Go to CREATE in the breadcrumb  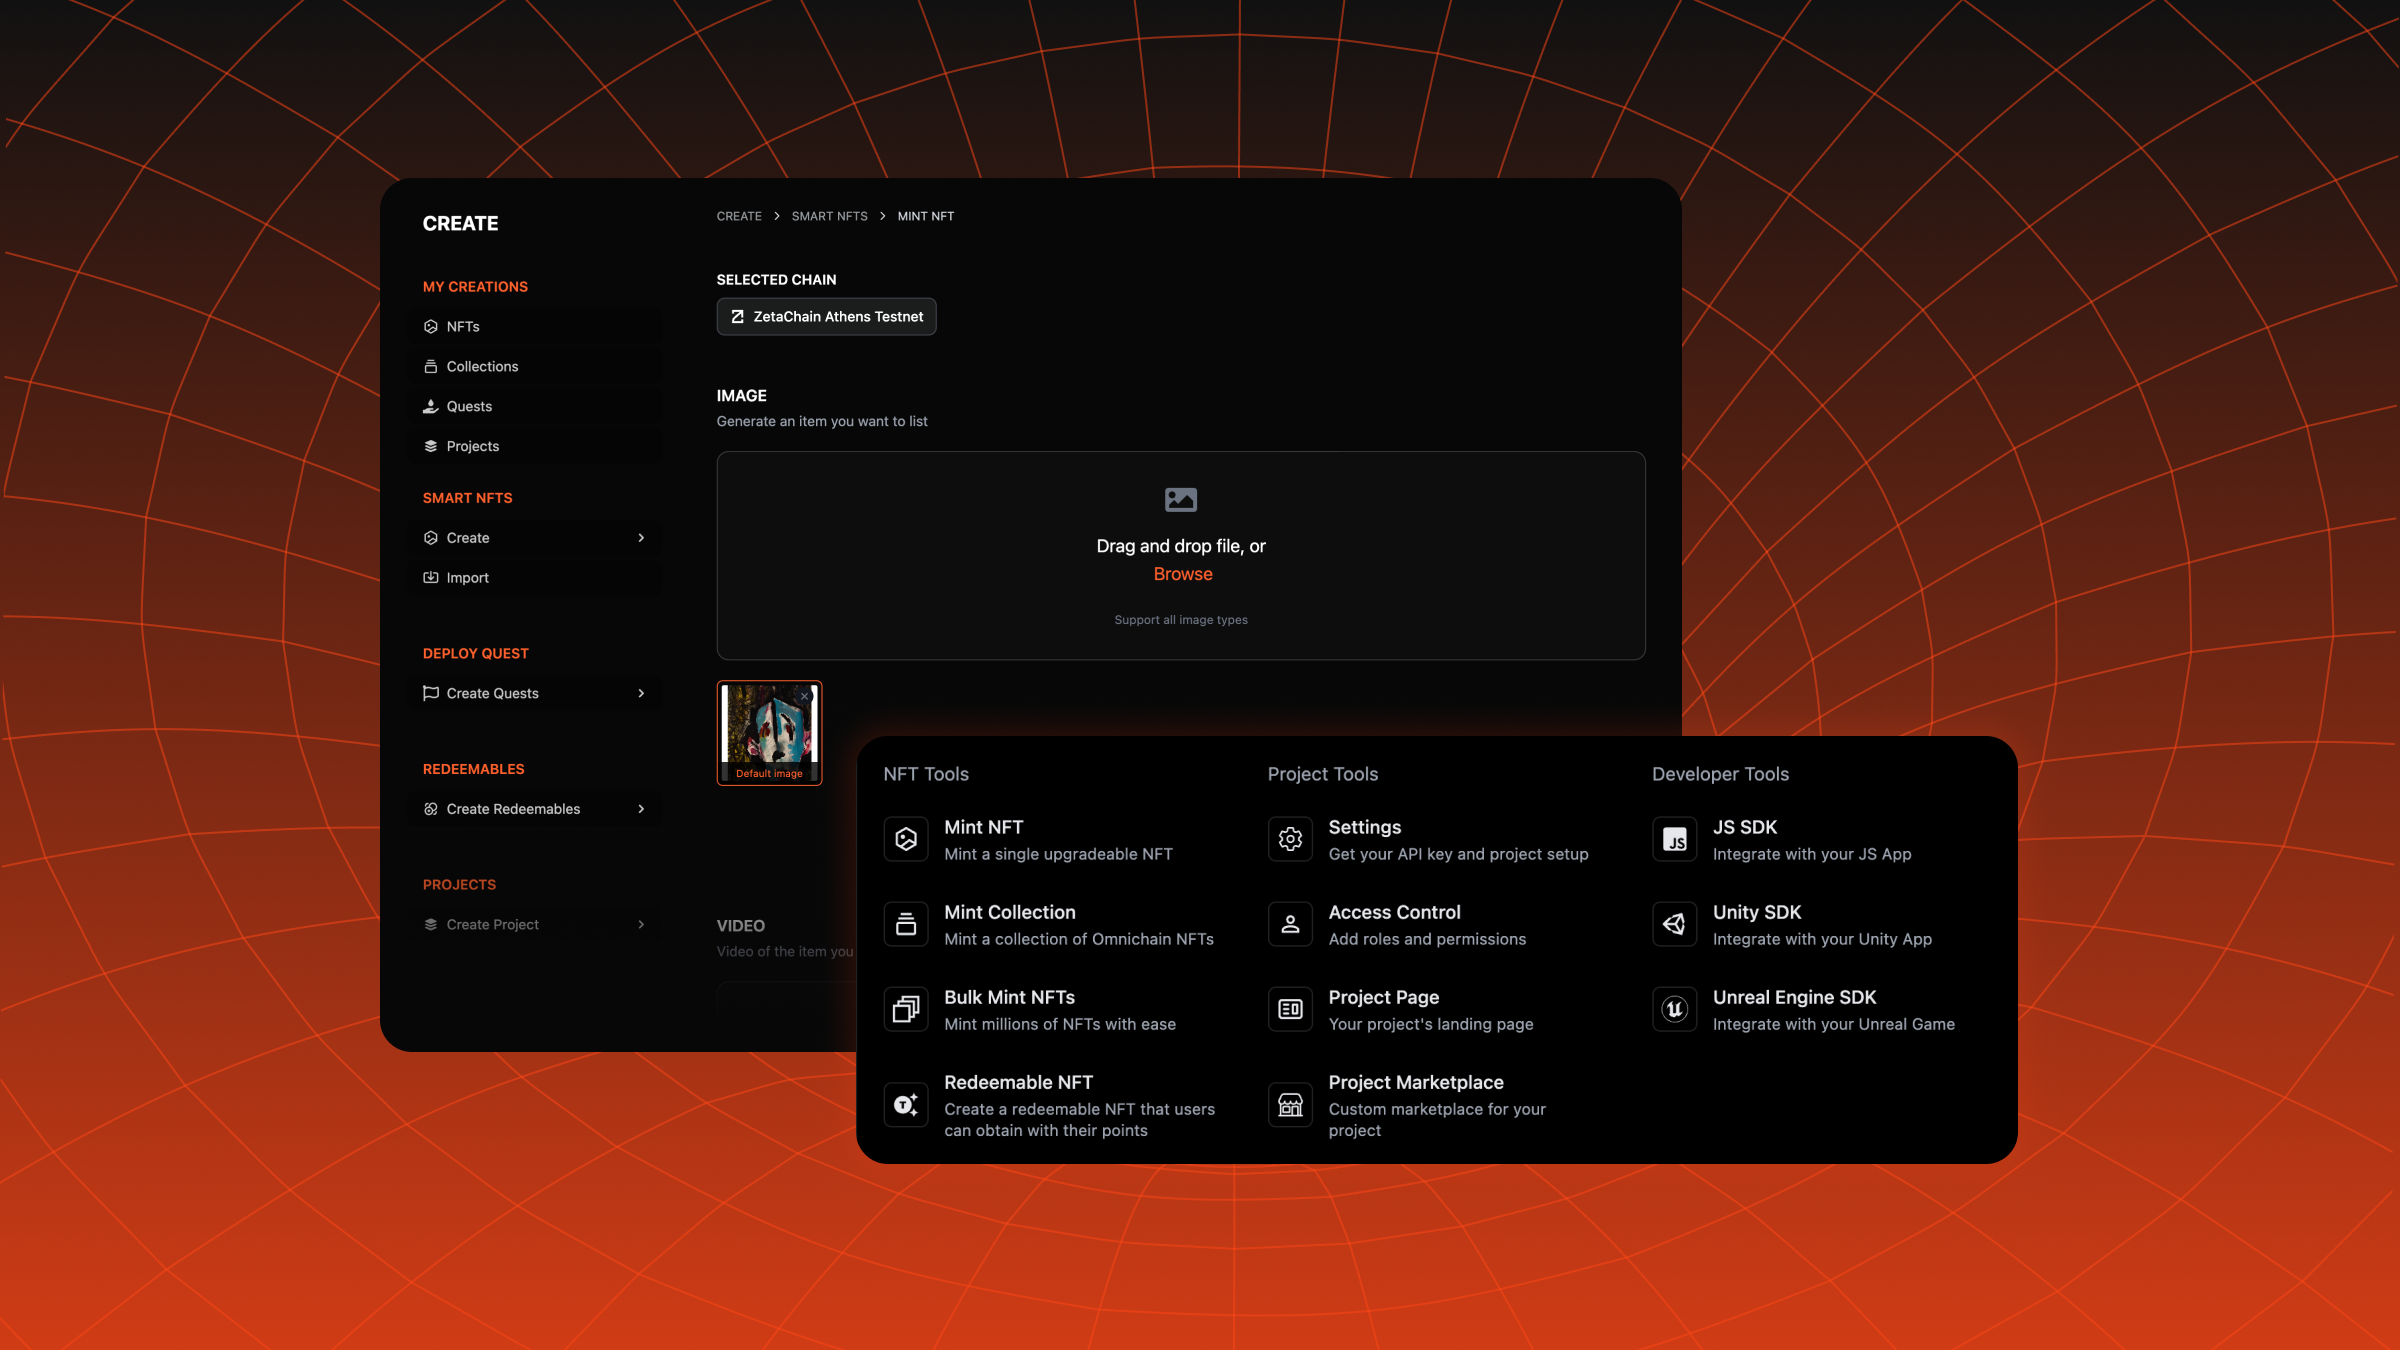(739, 217)
